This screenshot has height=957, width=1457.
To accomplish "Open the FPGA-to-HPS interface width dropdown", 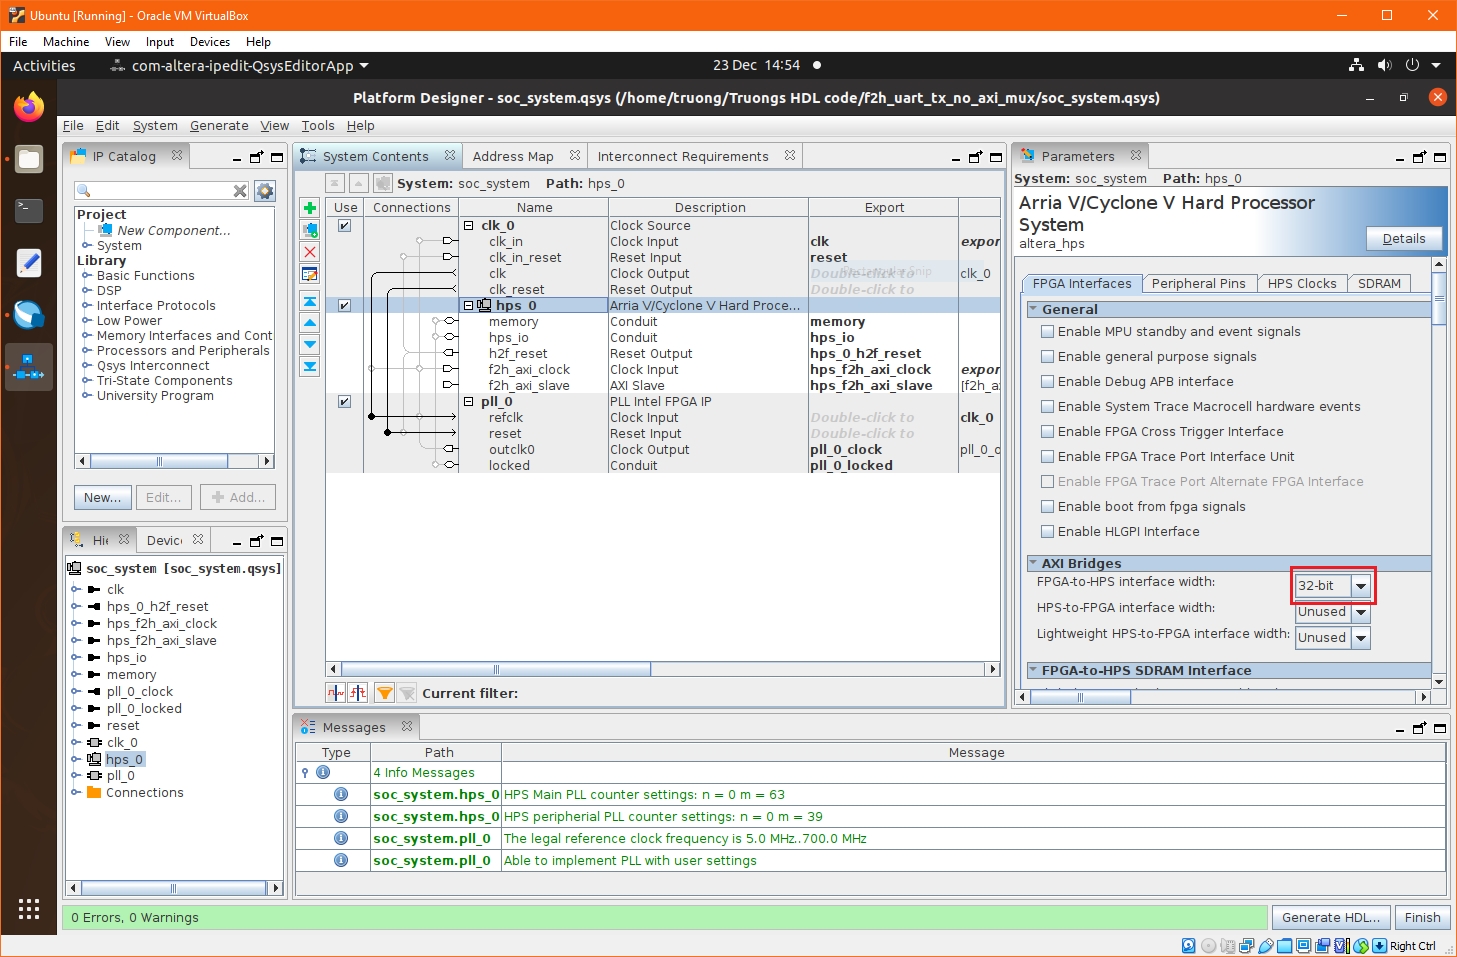I will pos(1359,586).
